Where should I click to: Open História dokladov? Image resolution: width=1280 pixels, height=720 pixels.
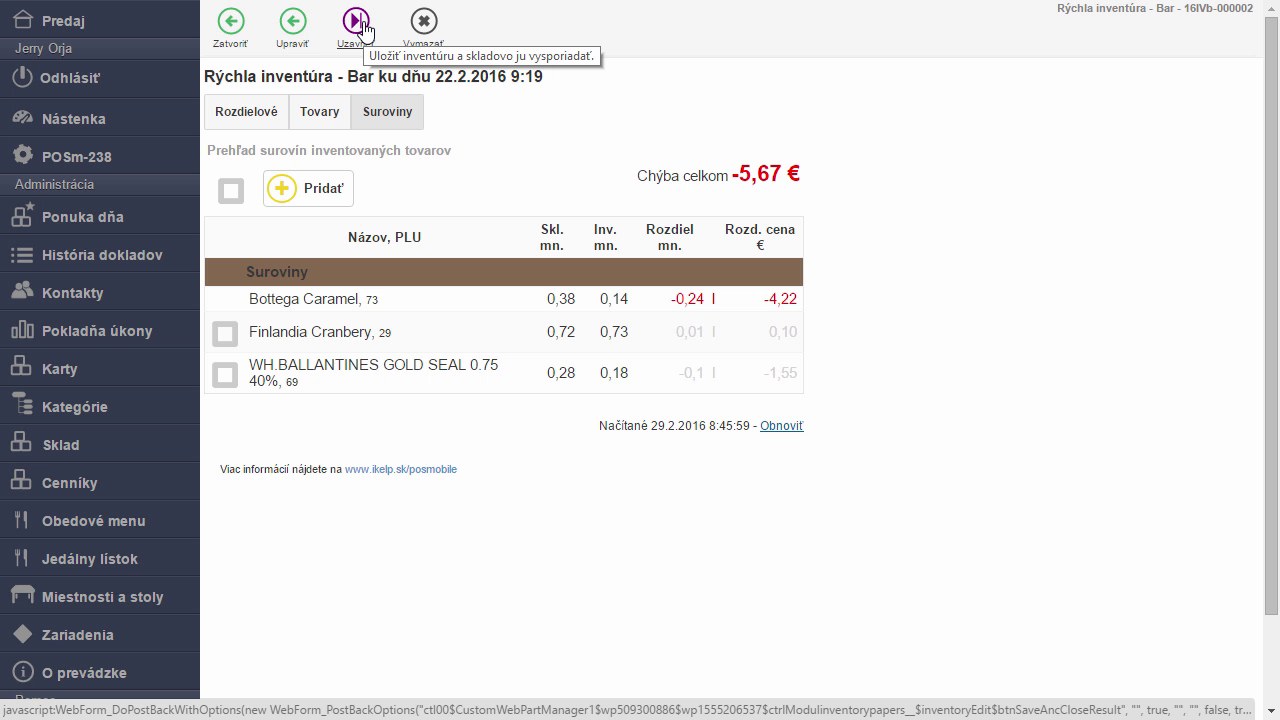click(100, 254)
